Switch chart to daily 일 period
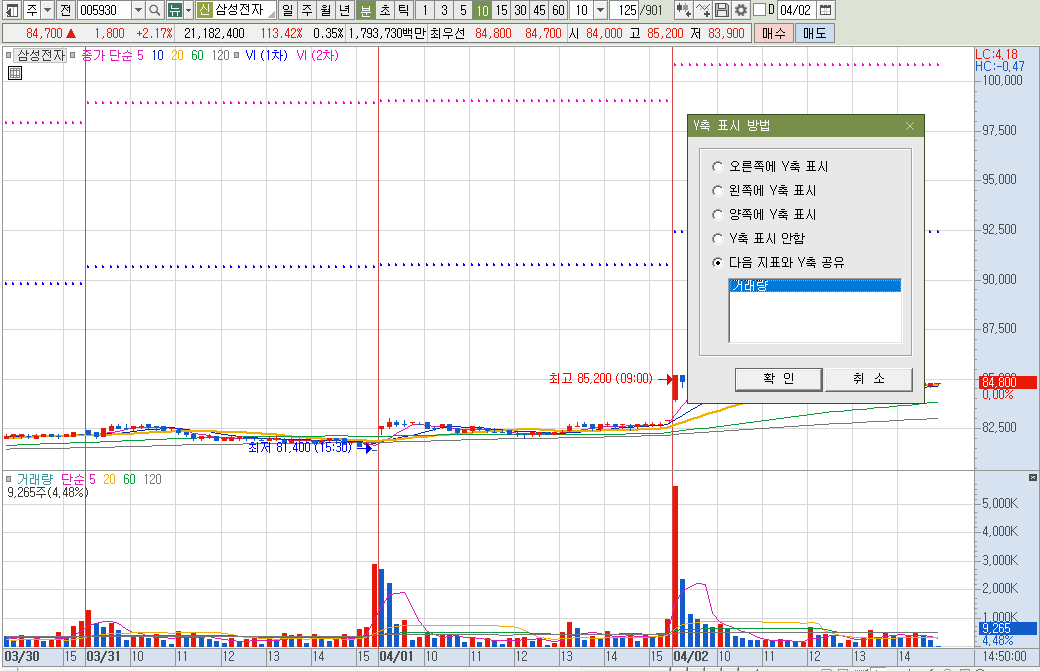This screenshot has height=671, width=1040. point(287,10)
